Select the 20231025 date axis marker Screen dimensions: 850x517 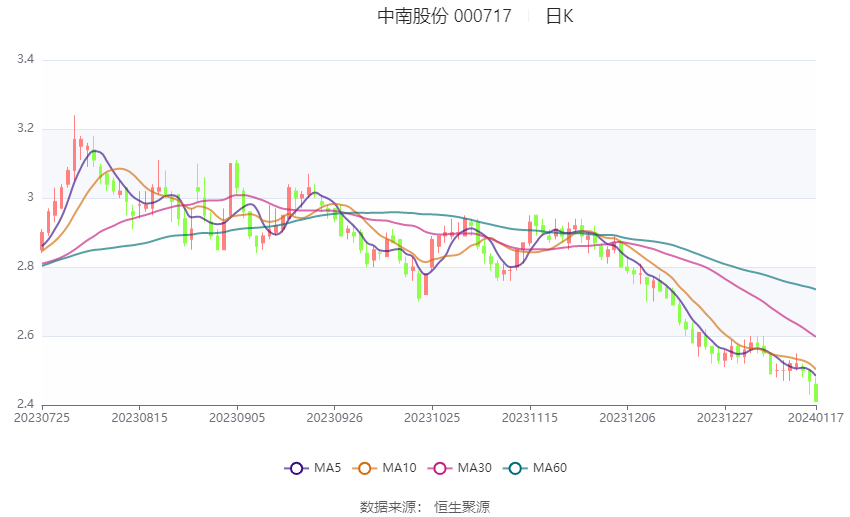click(432, 418)
